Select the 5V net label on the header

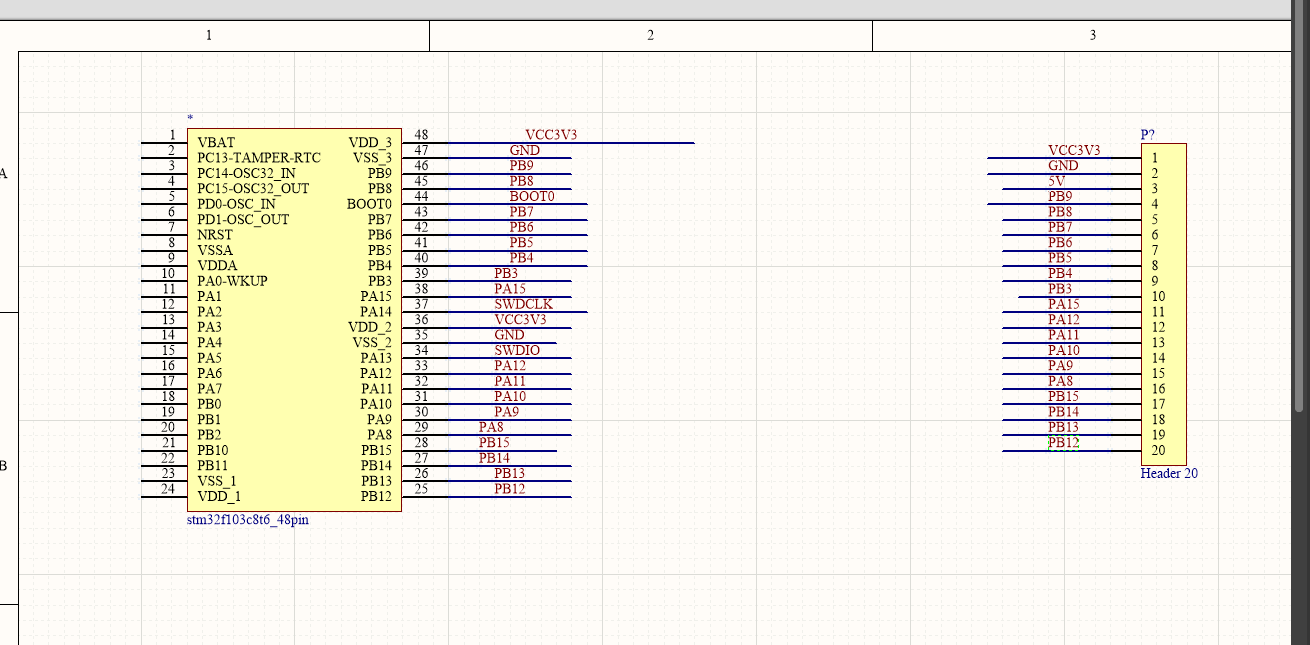pos(1057,181)
